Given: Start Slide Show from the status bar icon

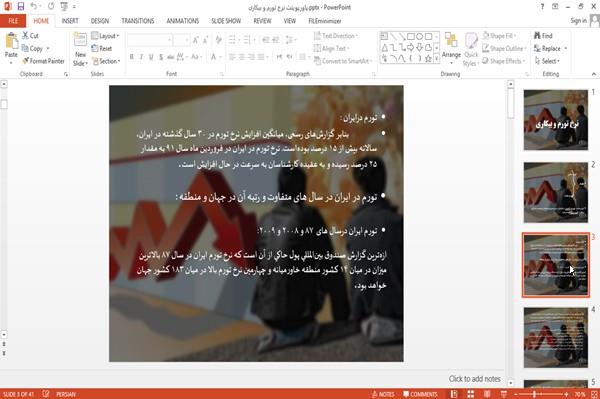Looking at the screenshot, I should tap(504, 394).
